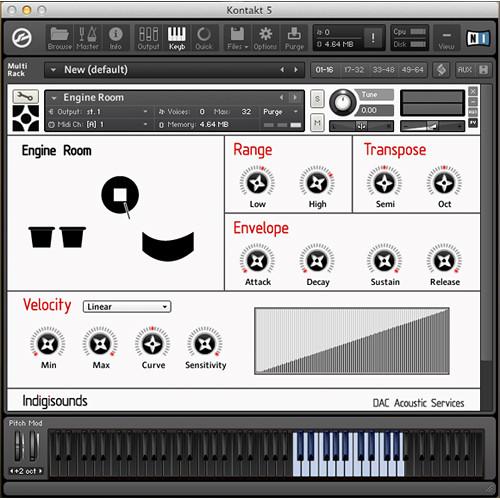Viewport: 500px width, 500px height.
Task: Open the Midi Ch [A] 1 dropdown
Action: [x=99, y=124]
